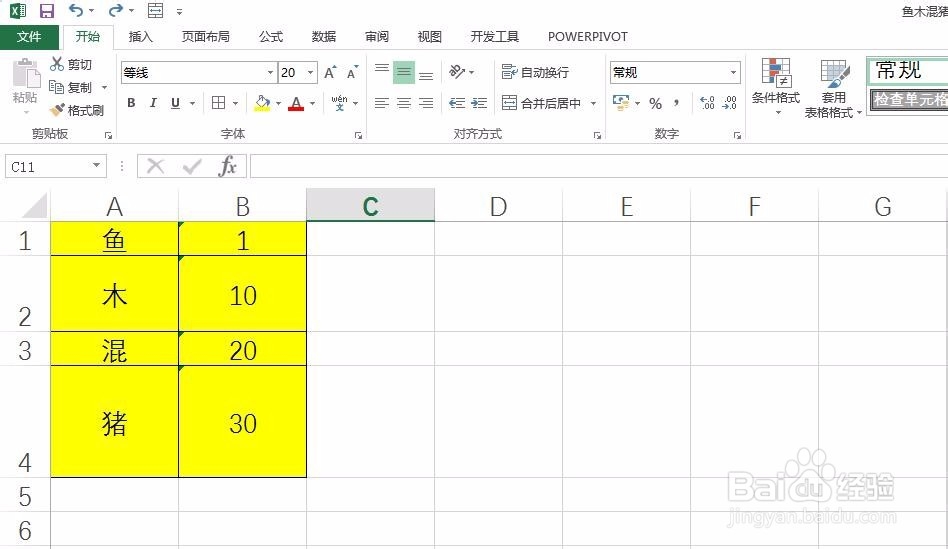Switch to the 插入 Insert tab
Viewport: 948px width, 549px height.
pos(140,37)
